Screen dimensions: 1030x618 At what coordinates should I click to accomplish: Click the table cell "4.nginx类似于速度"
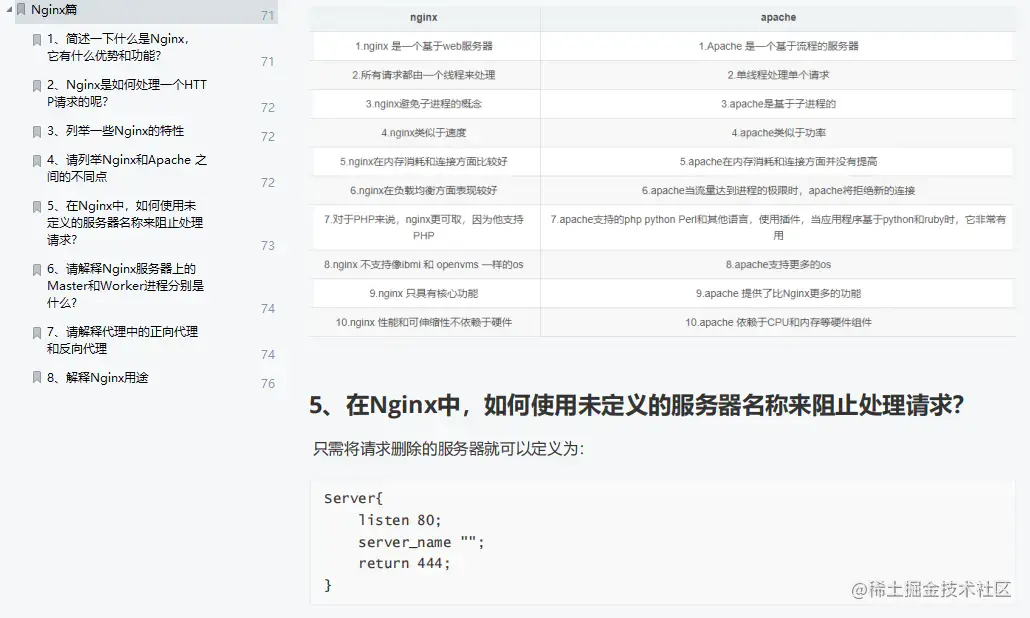coord(422,132)
